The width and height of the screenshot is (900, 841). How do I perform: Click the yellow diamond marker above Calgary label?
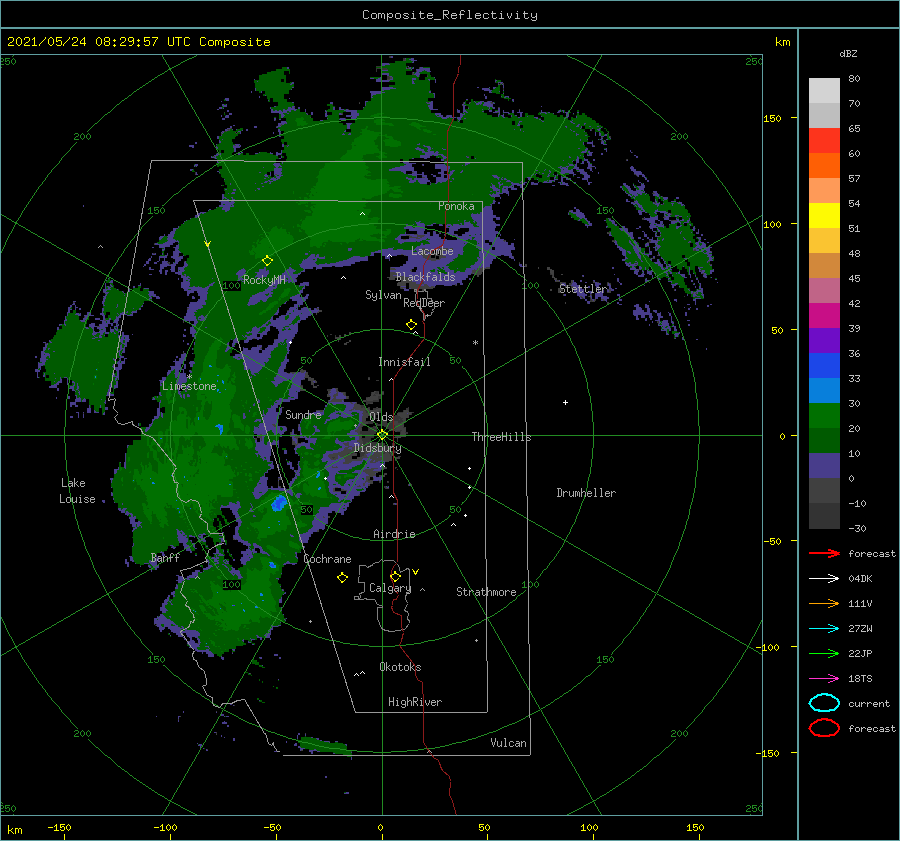(395, 576)
